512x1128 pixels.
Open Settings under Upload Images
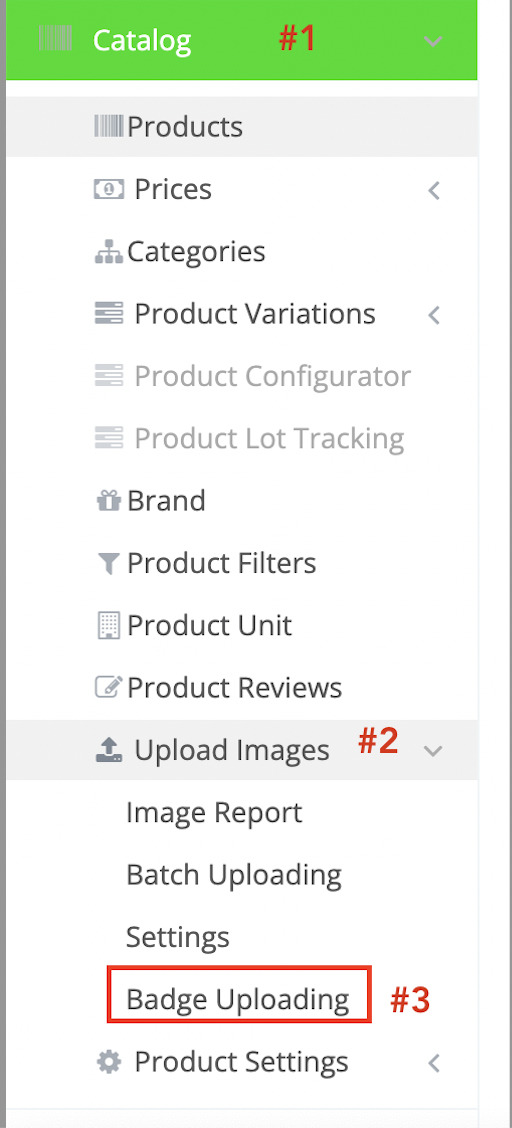[x=178, y=938]
